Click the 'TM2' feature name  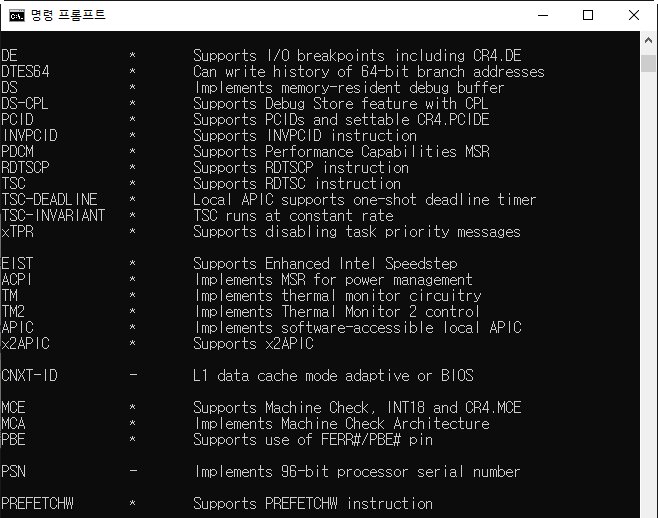(x=13, y=311)
